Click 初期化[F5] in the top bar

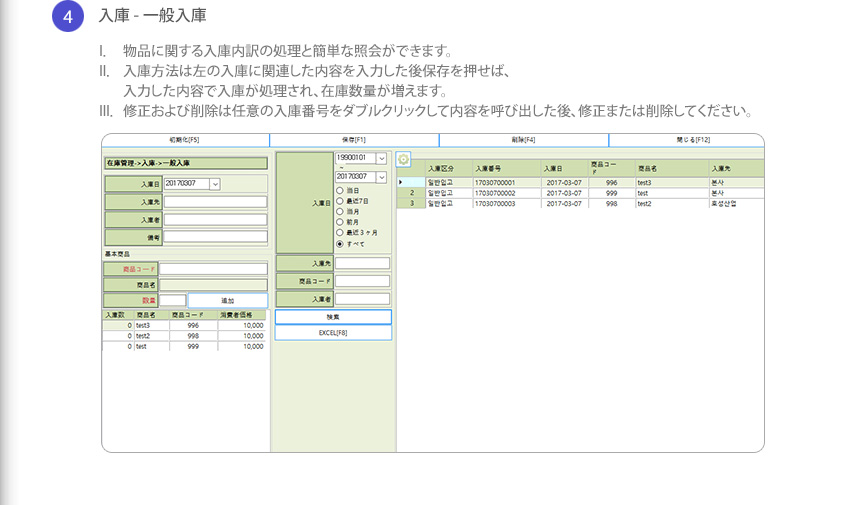click(185, 139)
